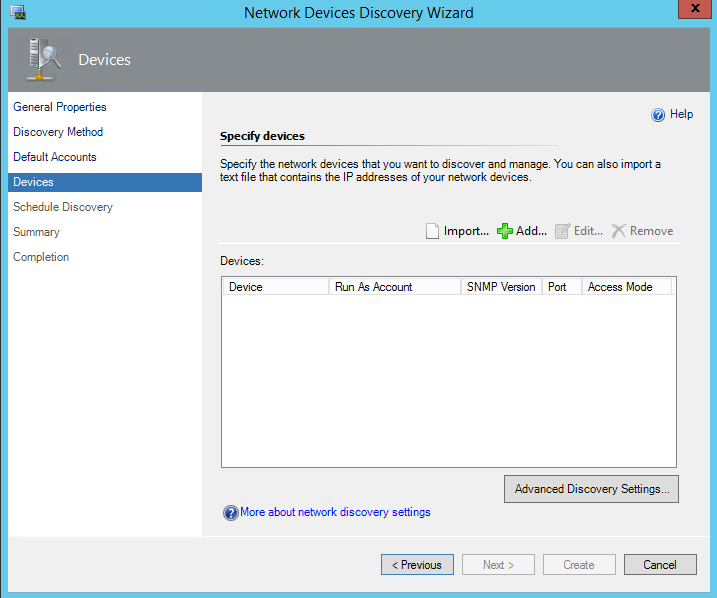This screenshot has height=598, width=717.
Task: Open More about network discovery settings link
Action: pos(335,512)
